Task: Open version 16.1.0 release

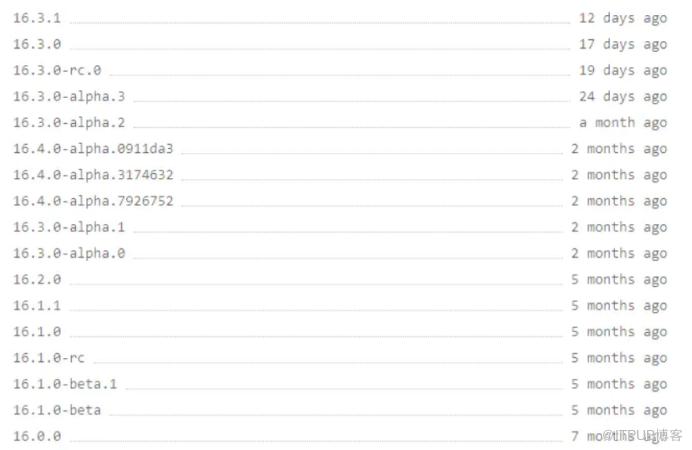Action: (x=37, y=332)
